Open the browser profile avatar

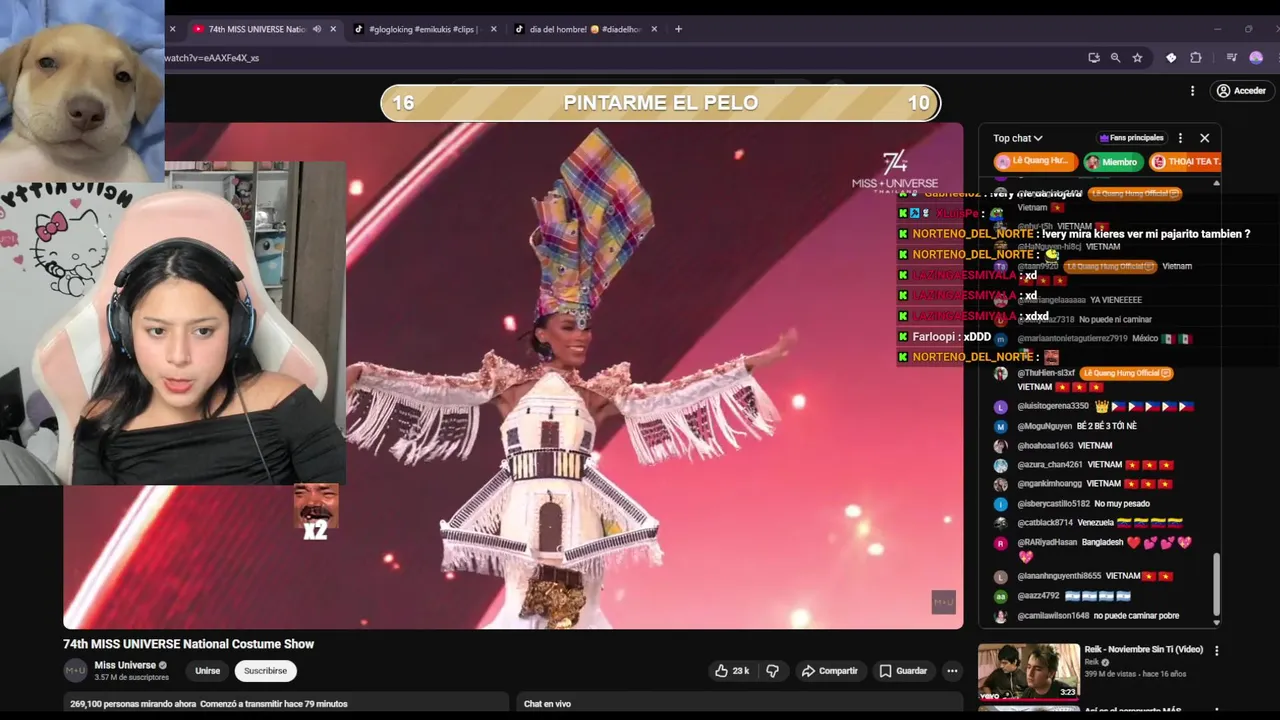(1256, 58)
